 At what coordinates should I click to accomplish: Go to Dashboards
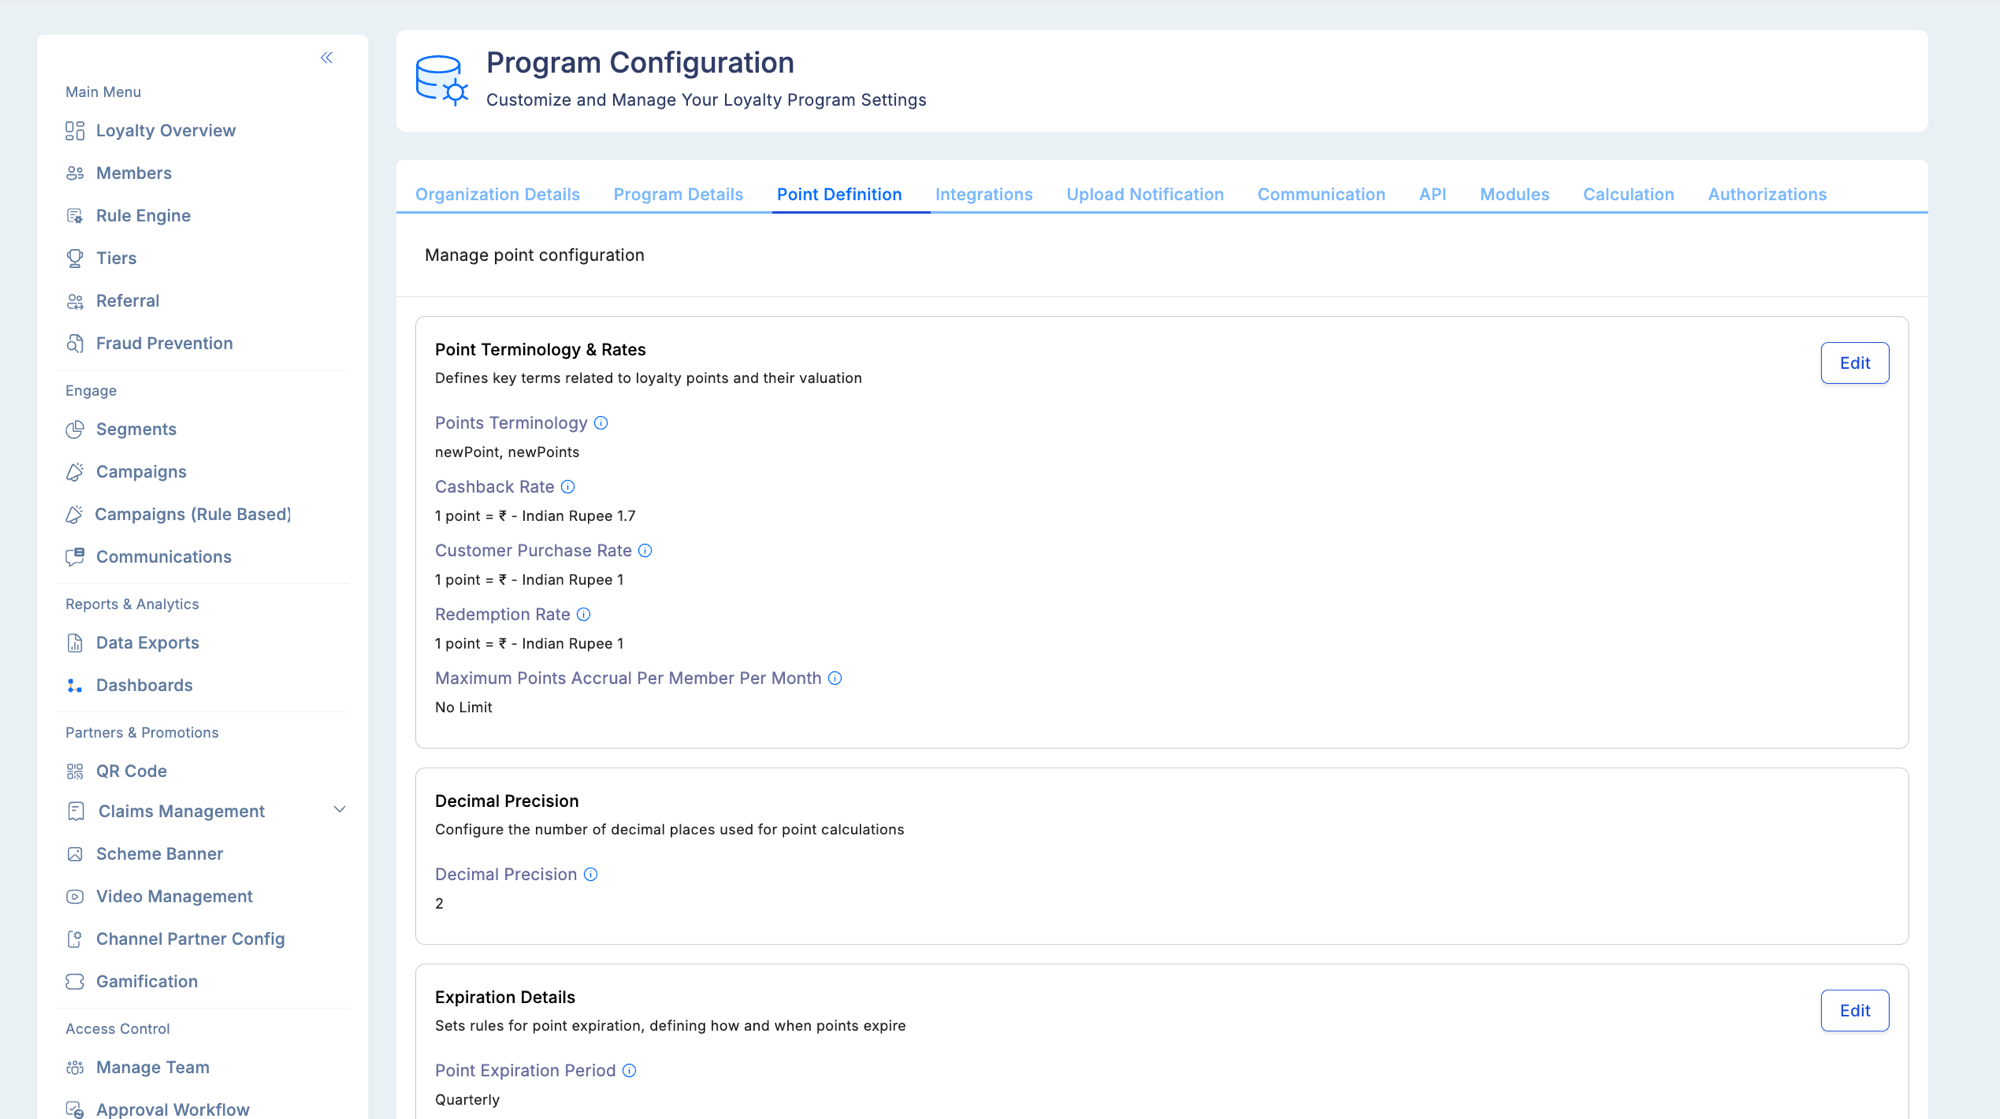tap(144, 685)
